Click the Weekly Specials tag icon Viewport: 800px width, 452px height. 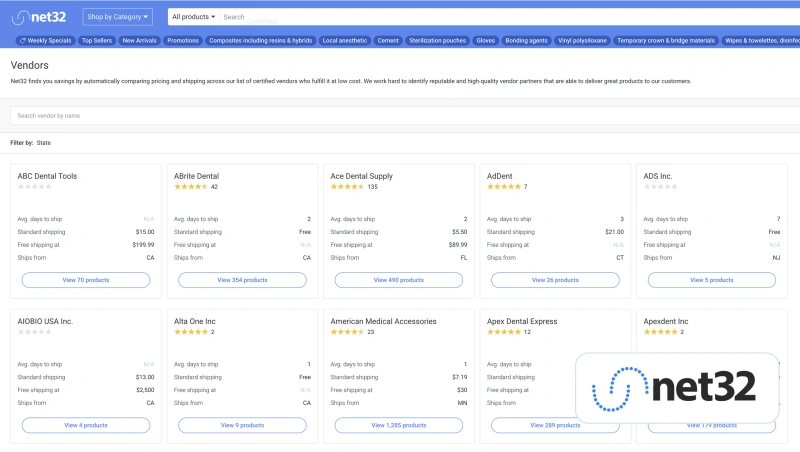pyautogui.click(x=23, y=41)
